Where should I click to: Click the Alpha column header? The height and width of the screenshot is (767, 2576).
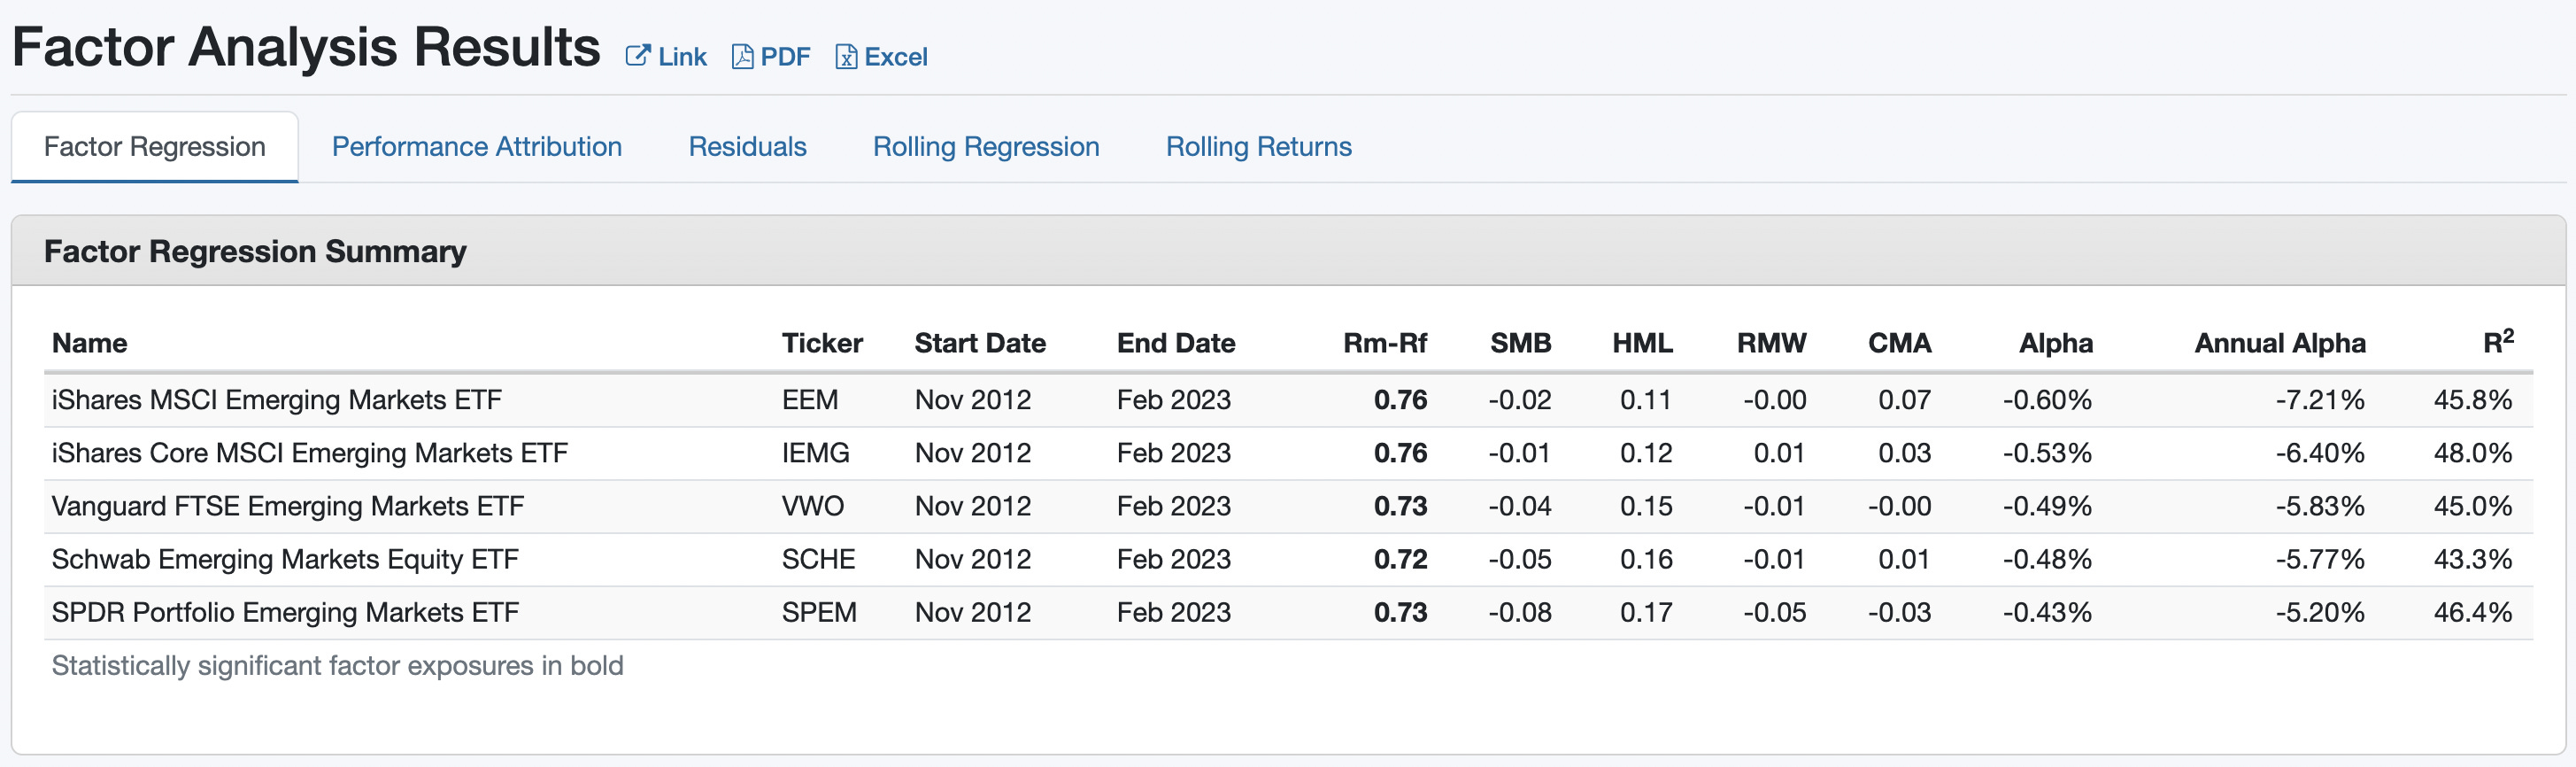click(2056, 343)
